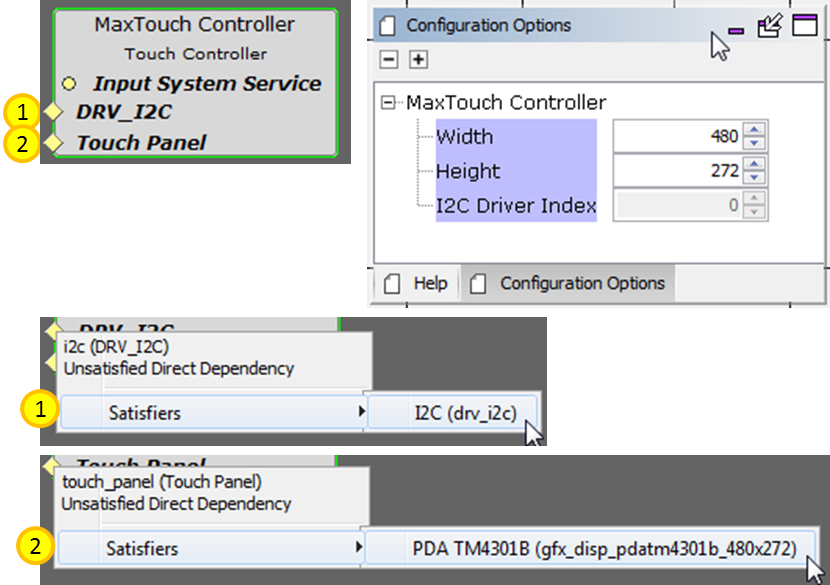
Task: Click the float/detach panel icon
Action: coord(770,25)
